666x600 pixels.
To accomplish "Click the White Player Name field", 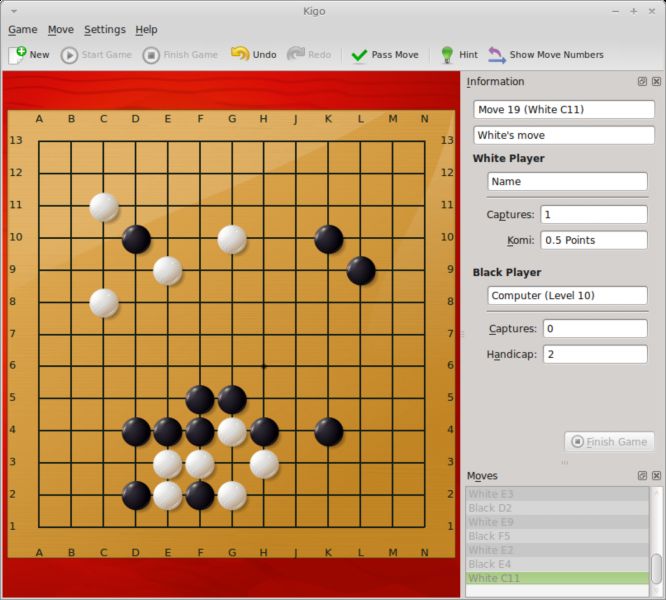I will (x=567, y=182).
